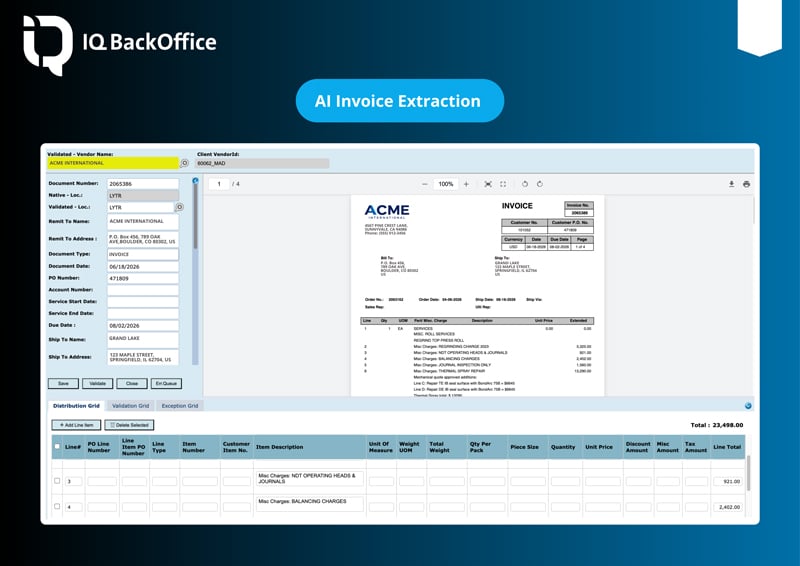The width and height of the screenshot is (800, 566).
Task: Click the Remit To Address field
Action: [143, 239]
